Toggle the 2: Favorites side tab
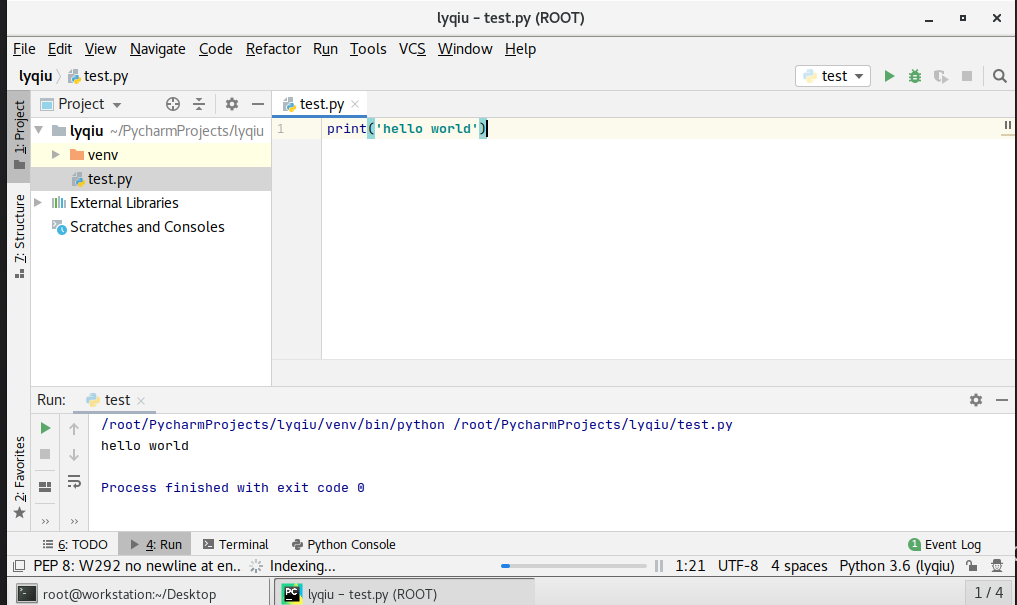Viewport: 1017px width, 605px height. pyautogui.click(x=19, y=477)
